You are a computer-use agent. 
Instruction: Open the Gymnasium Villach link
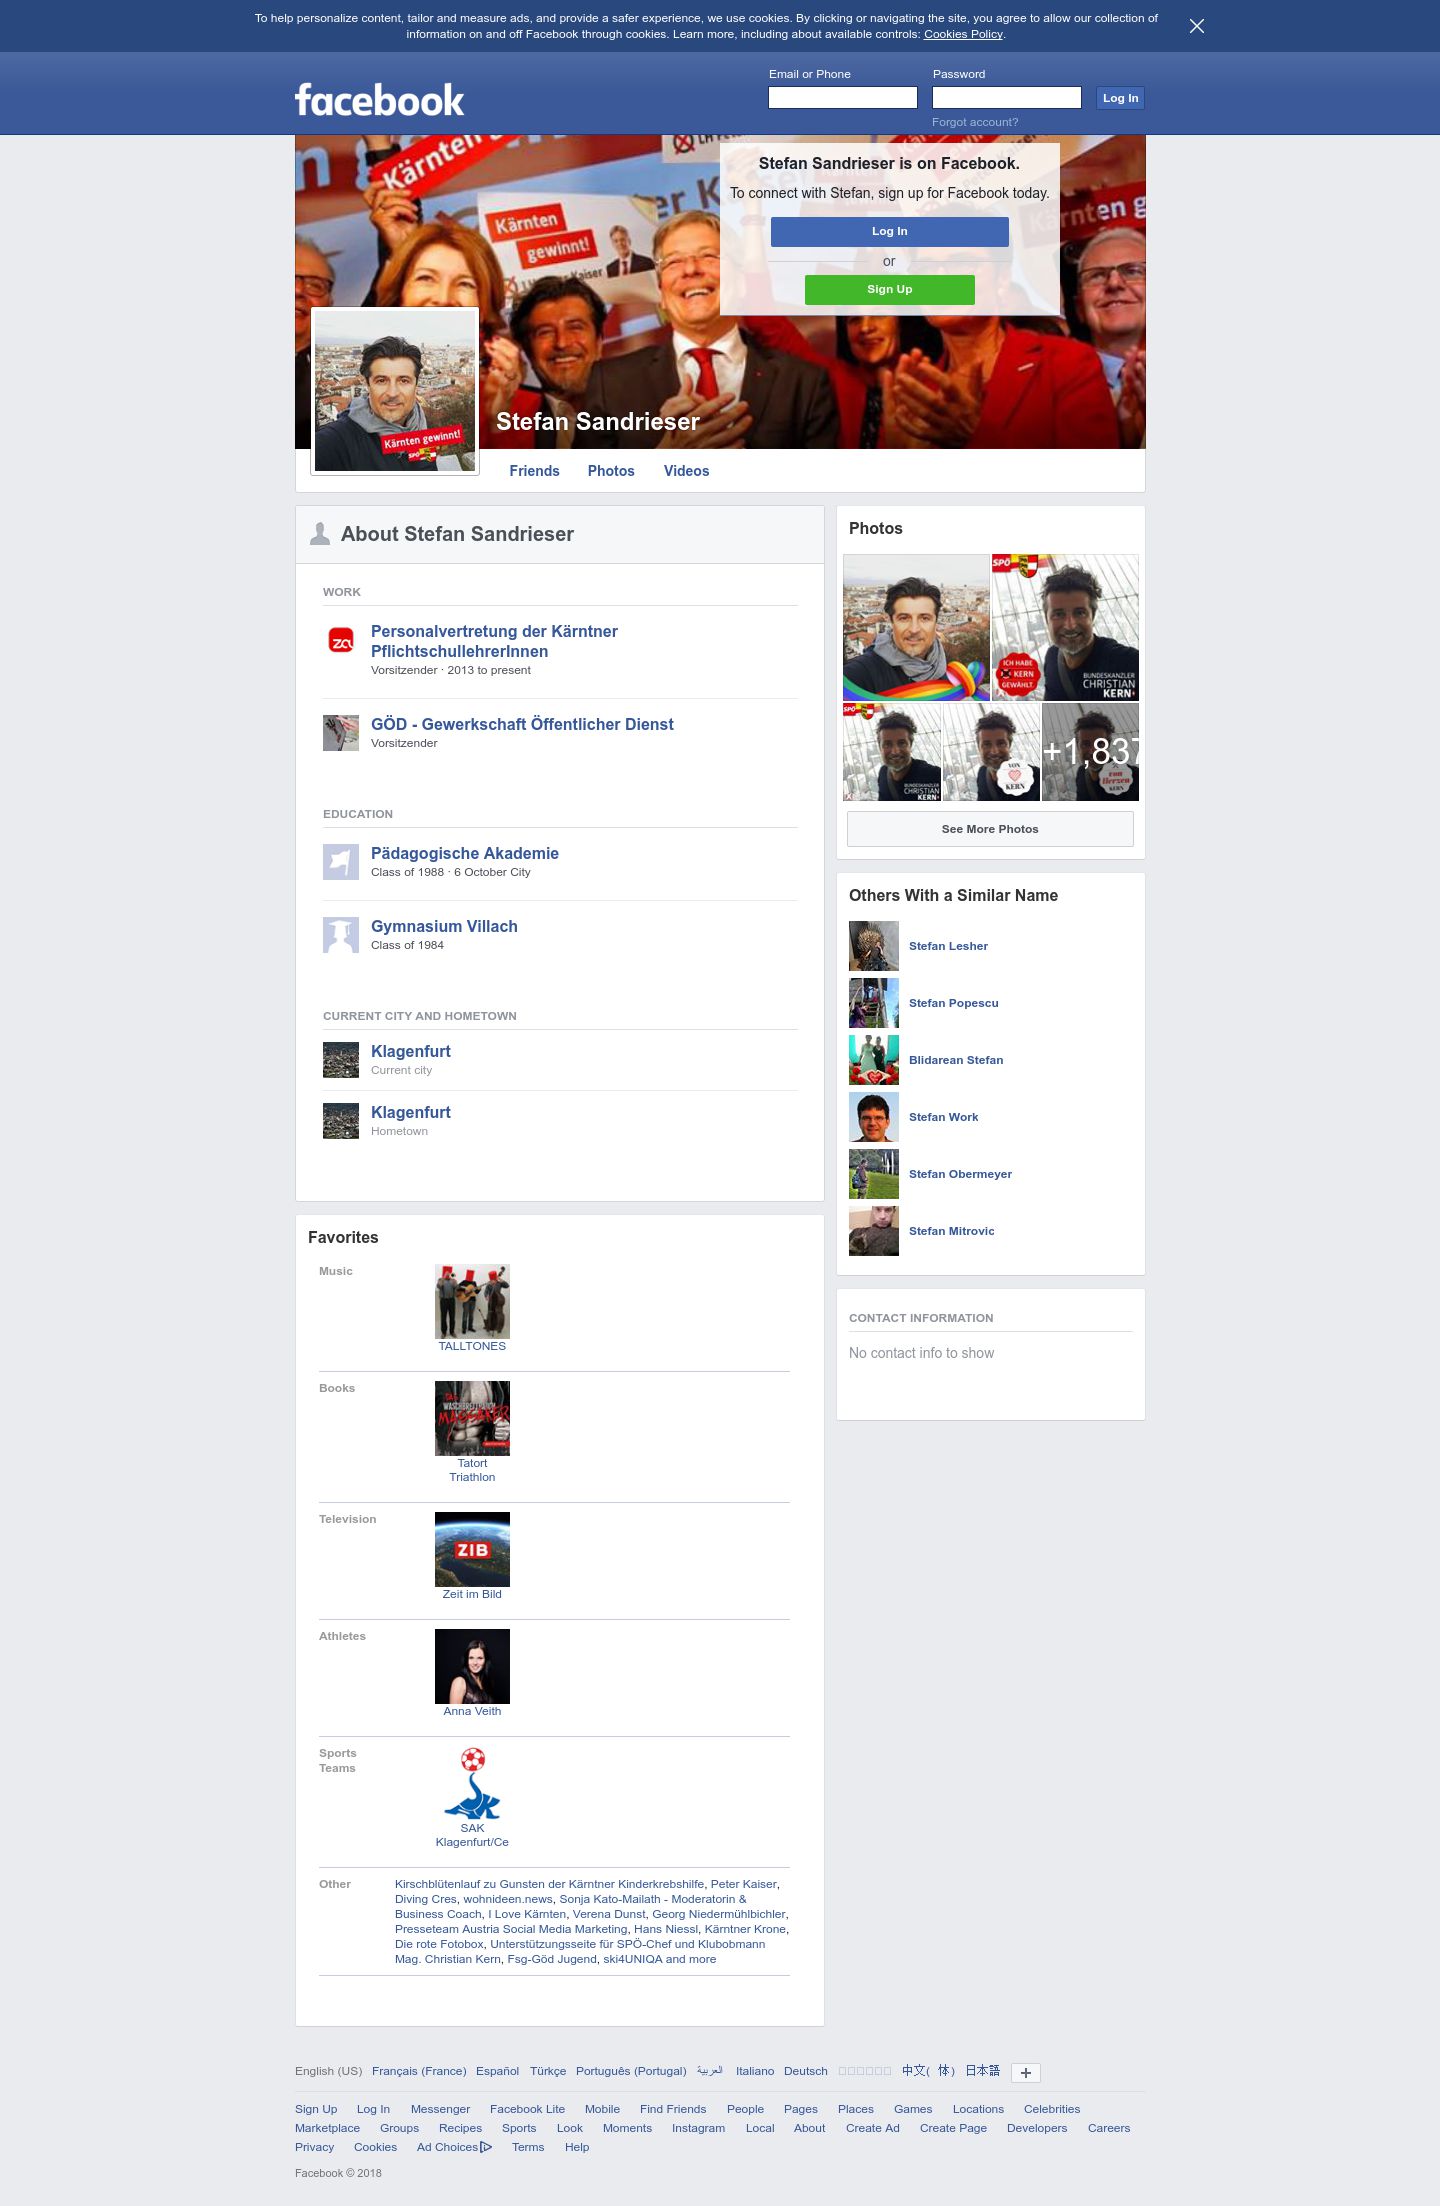[444, 926]
